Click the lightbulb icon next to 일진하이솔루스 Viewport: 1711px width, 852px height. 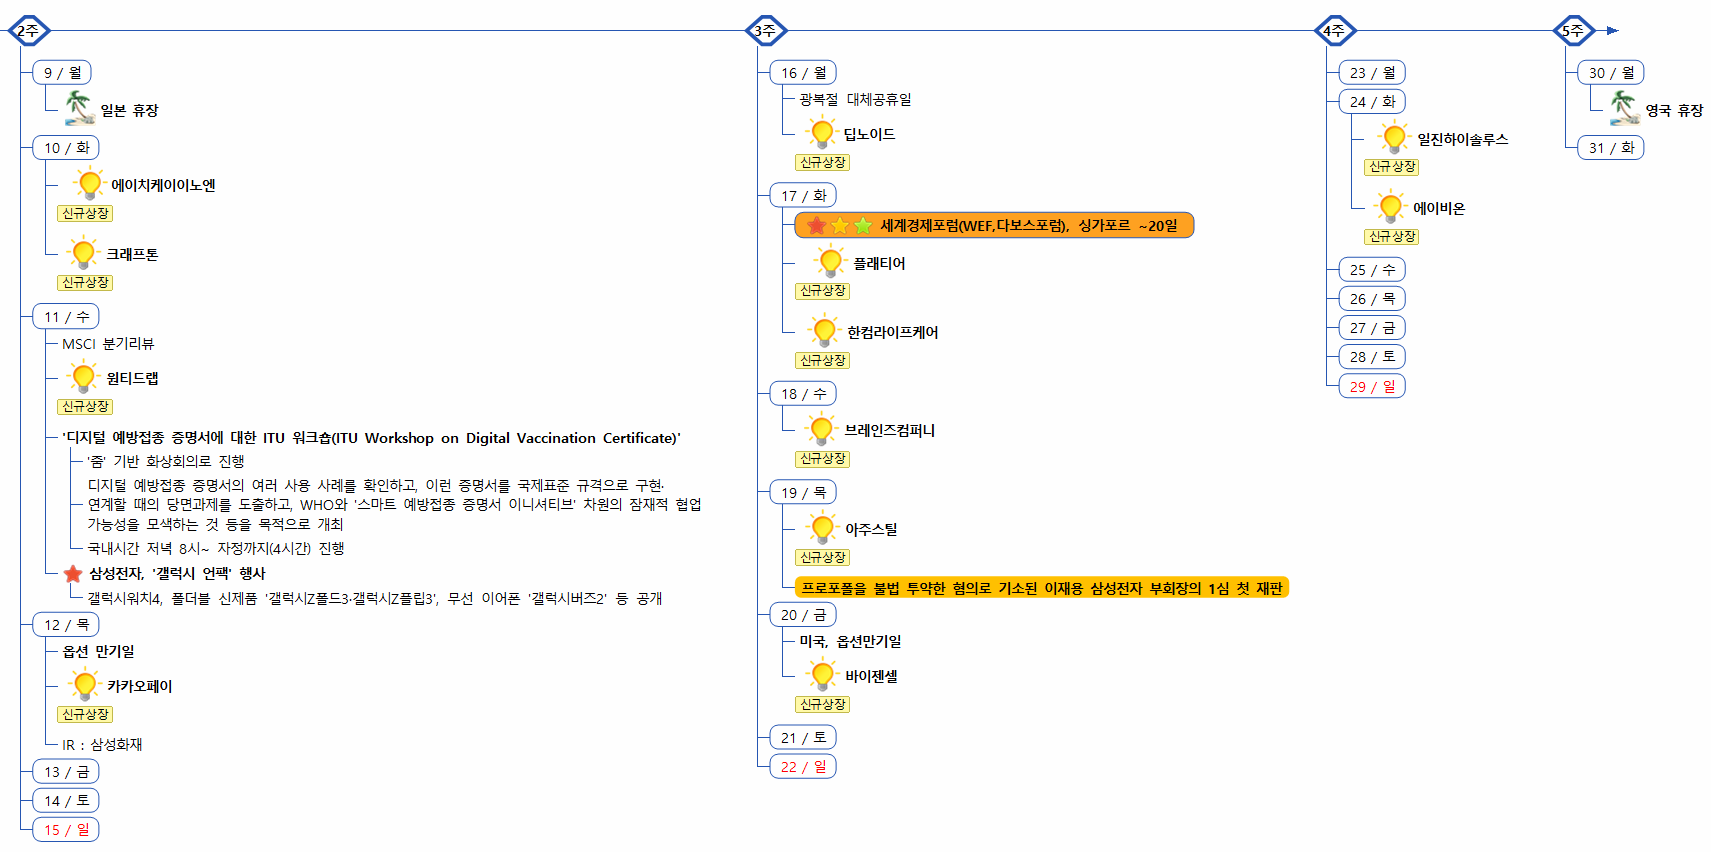pos(1394,138)
